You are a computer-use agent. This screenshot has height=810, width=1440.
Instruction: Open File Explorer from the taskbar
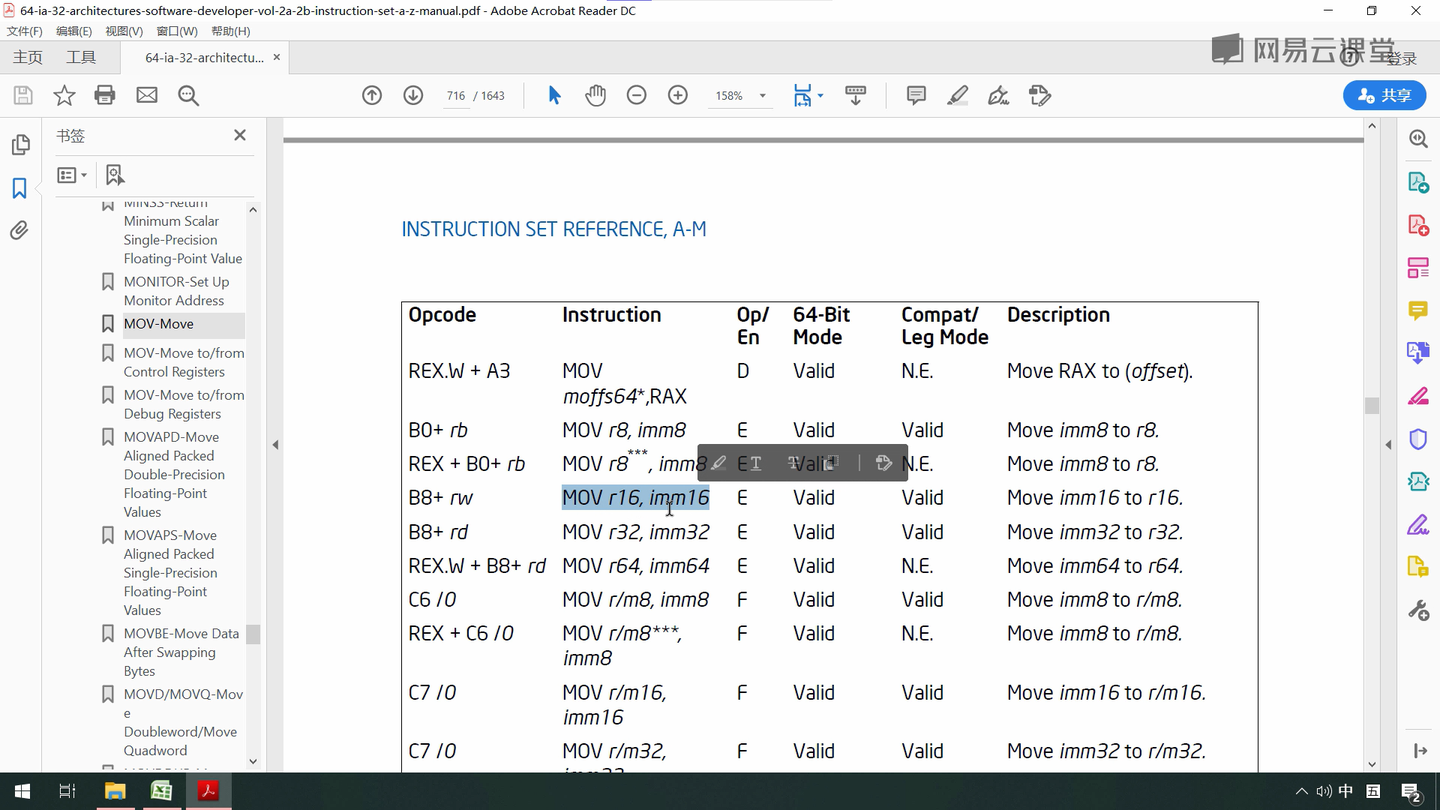115,791
